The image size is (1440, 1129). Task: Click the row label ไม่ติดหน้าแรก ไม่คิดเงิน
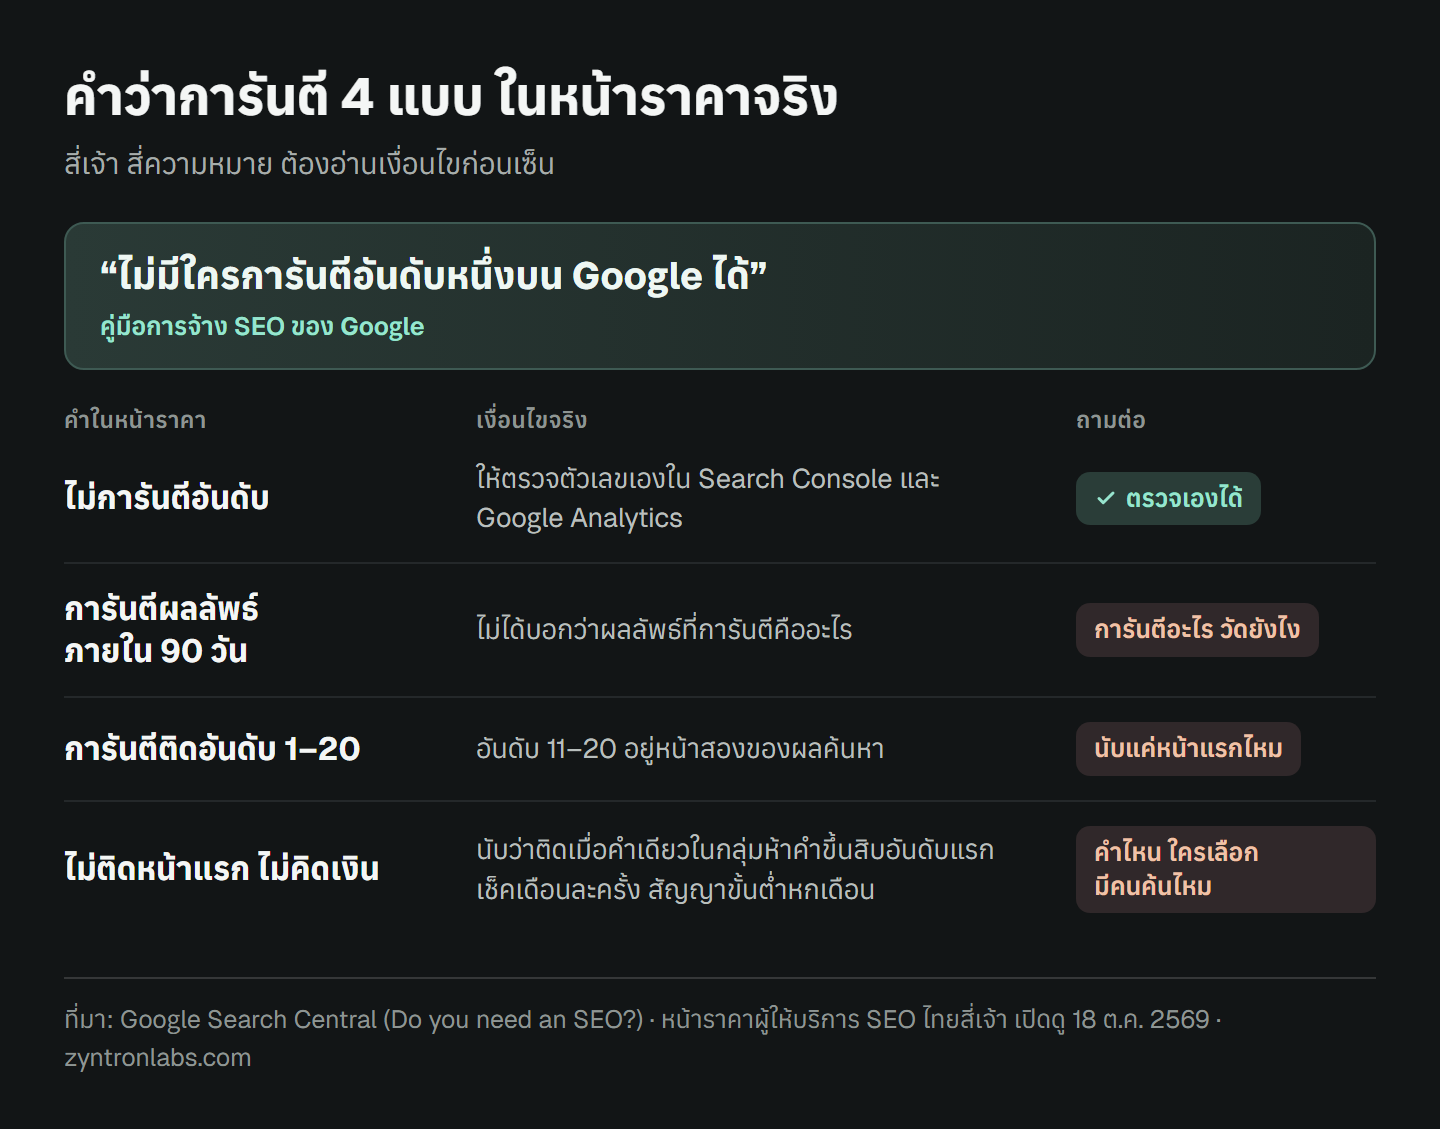click(222, 869)
